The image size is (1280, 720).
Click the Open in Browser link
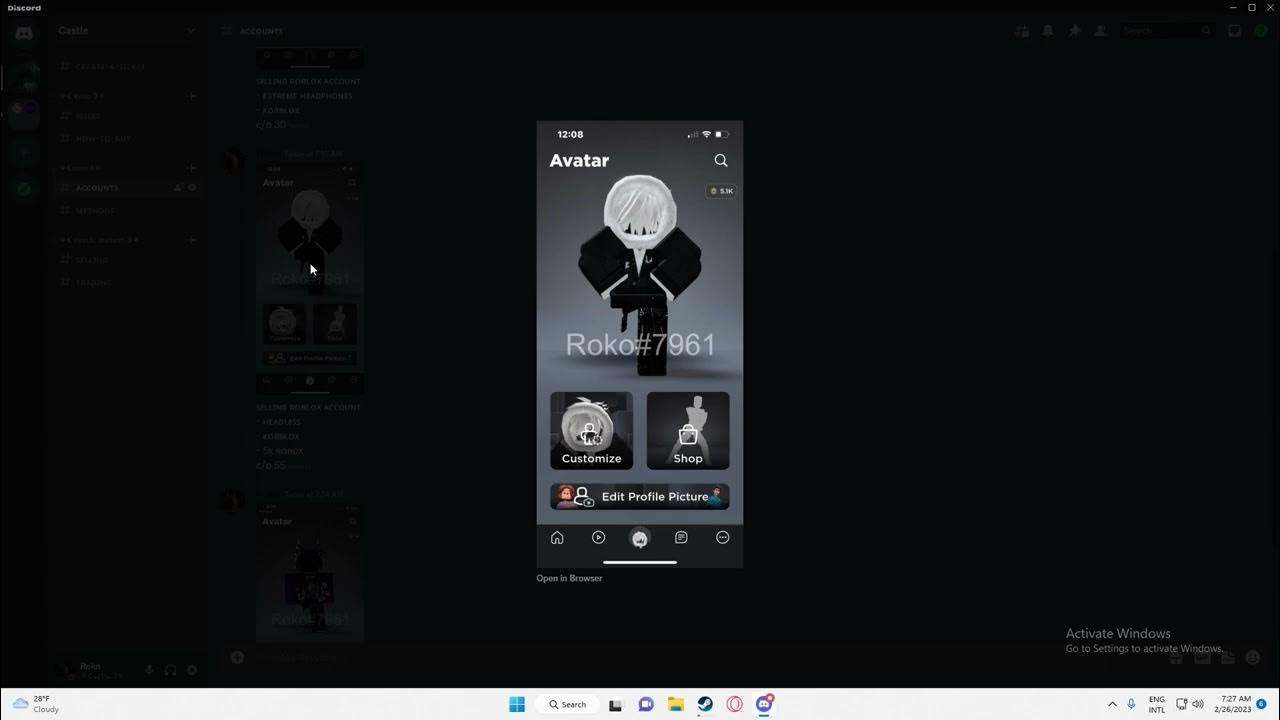[569, 578]
